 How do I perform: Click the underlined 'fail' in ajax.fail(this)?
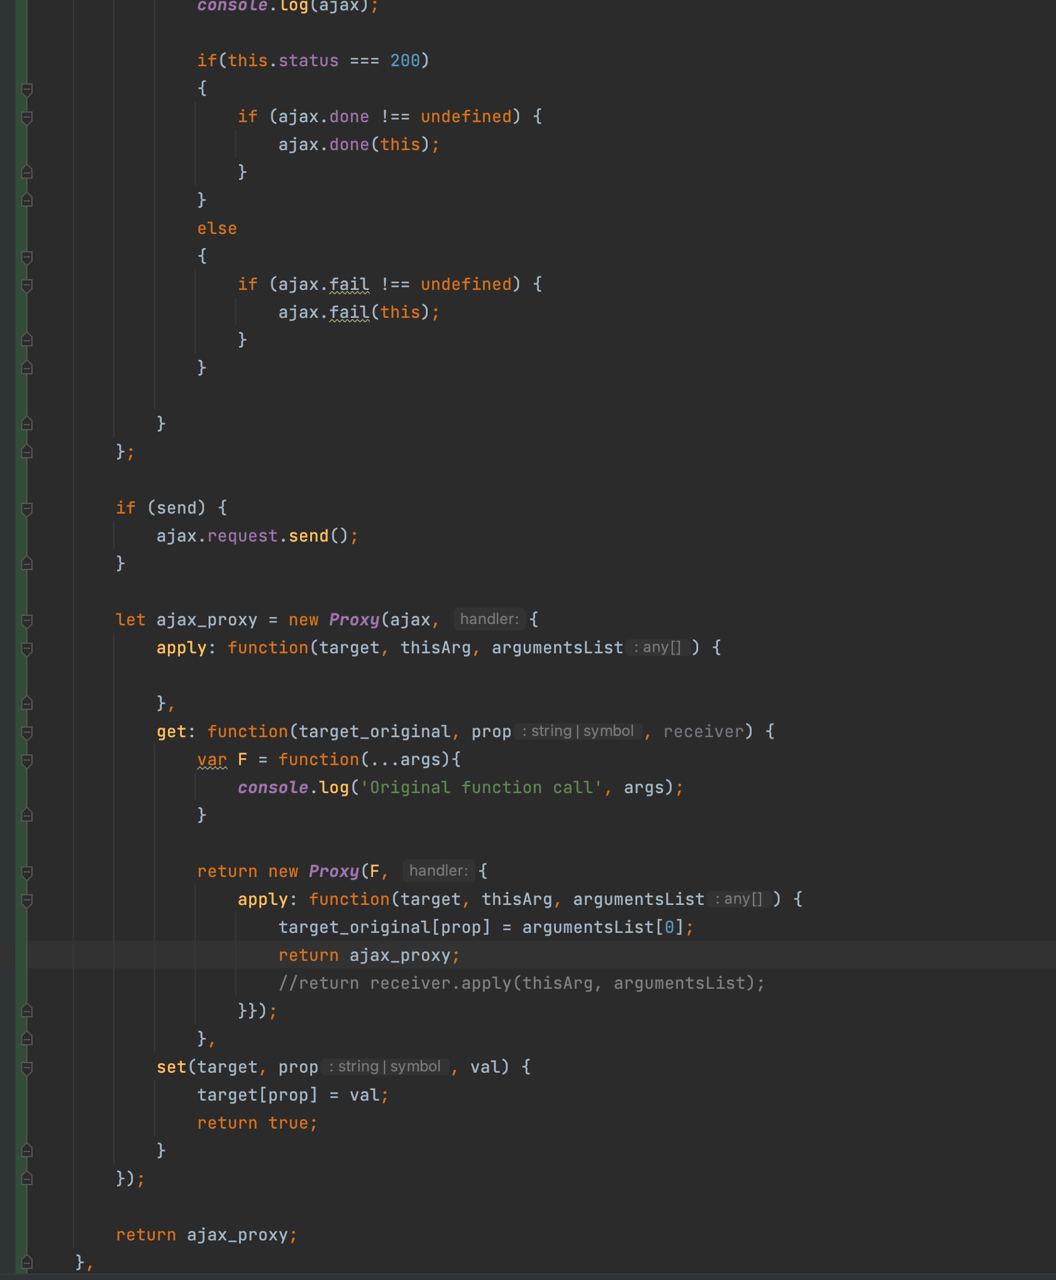coord(349,312)
